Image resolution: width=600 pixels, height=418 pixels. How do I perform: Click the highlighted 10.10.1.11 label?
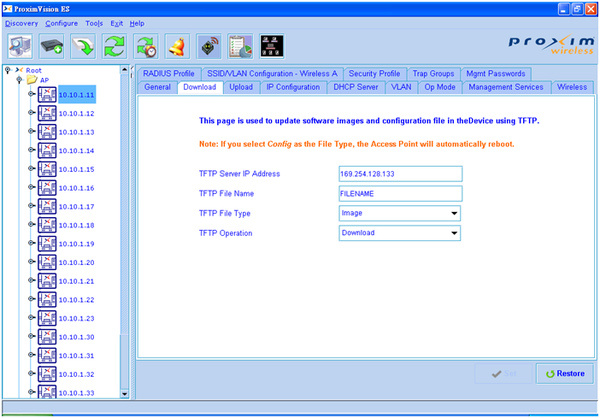click(x=77, y=95)
